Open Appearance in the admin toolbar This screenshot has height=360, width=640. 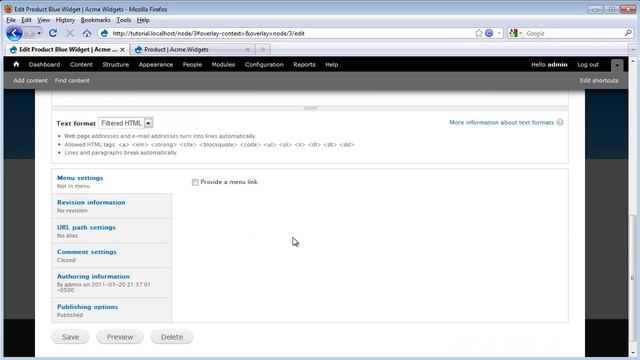(156, 64)
